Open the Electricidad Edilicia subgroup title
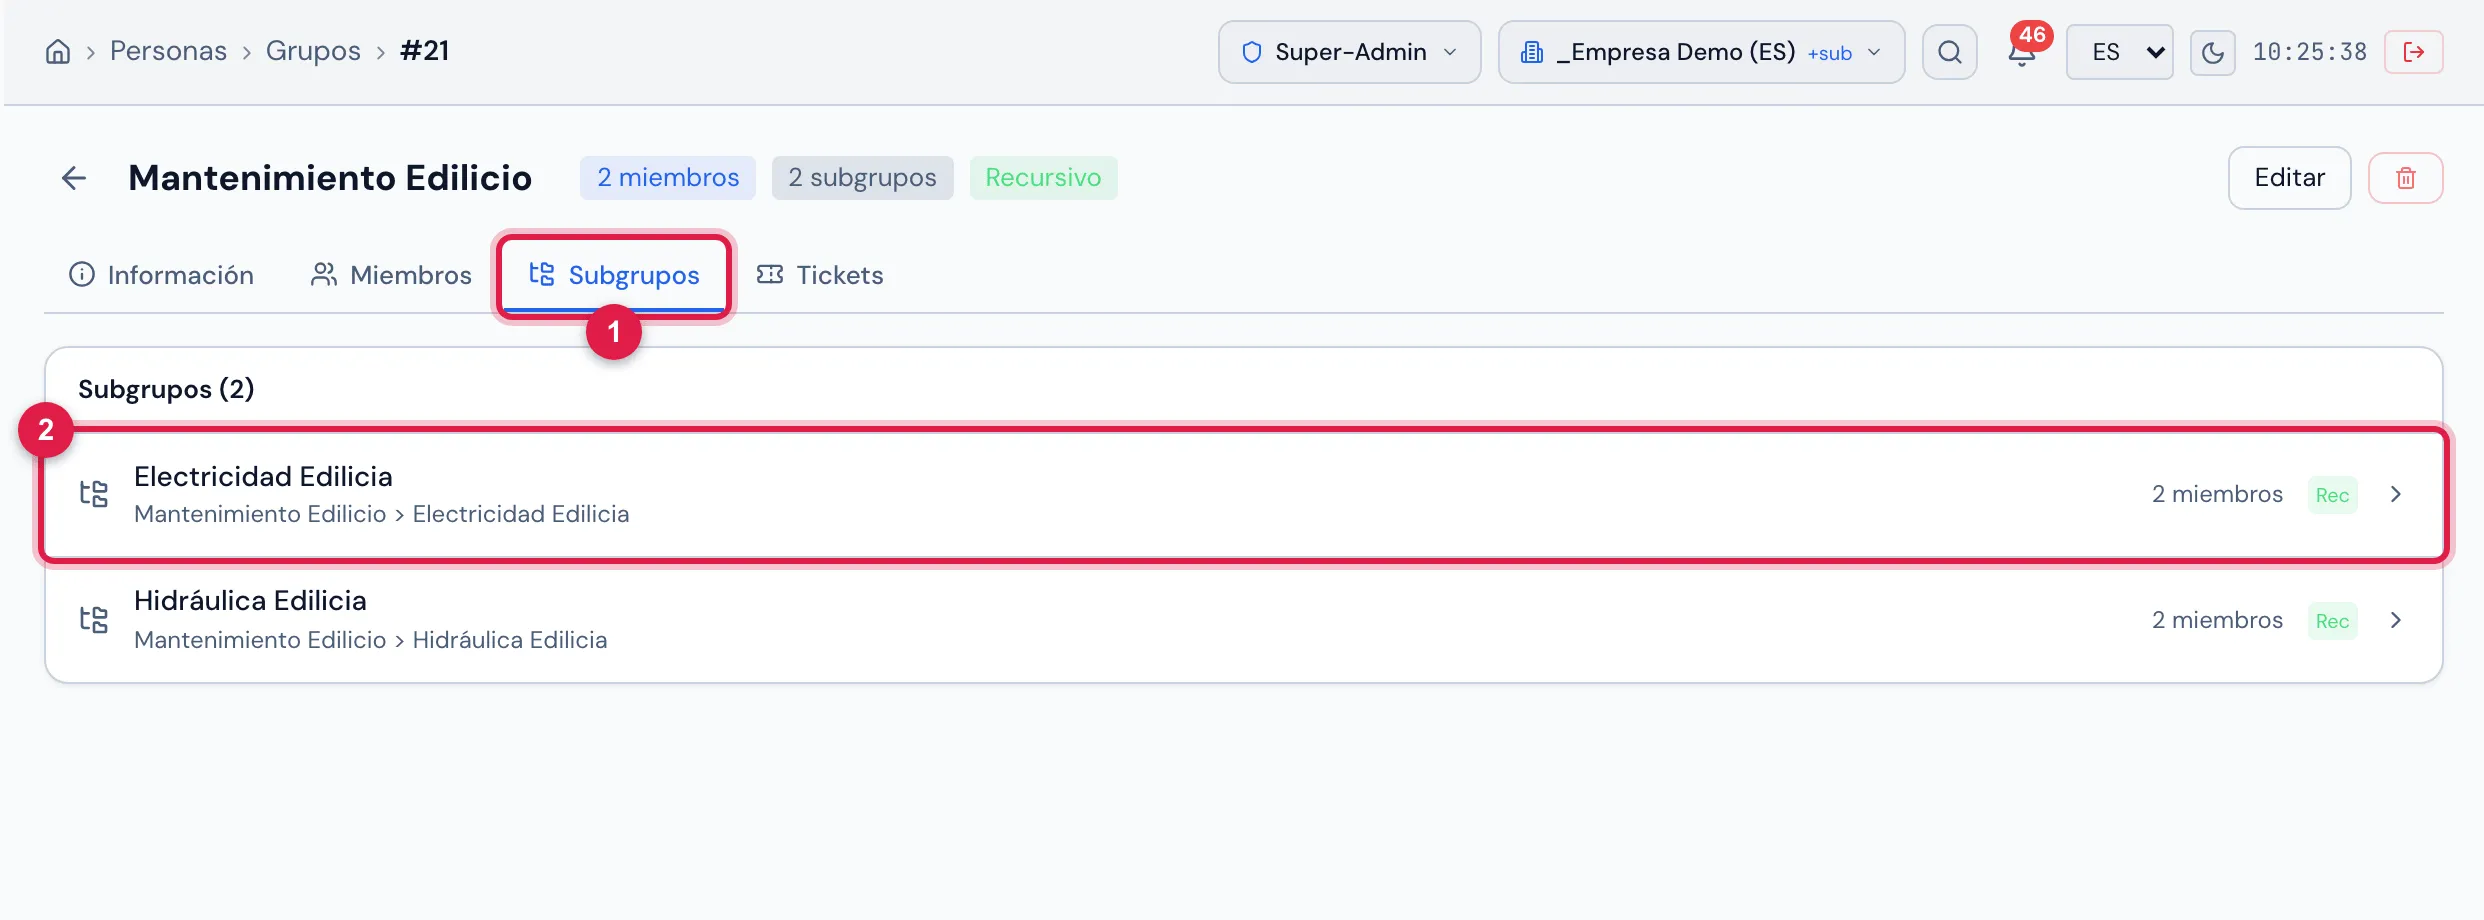Screen dimensions: 2484x920 pyautogui.click(x=263, y=476)
